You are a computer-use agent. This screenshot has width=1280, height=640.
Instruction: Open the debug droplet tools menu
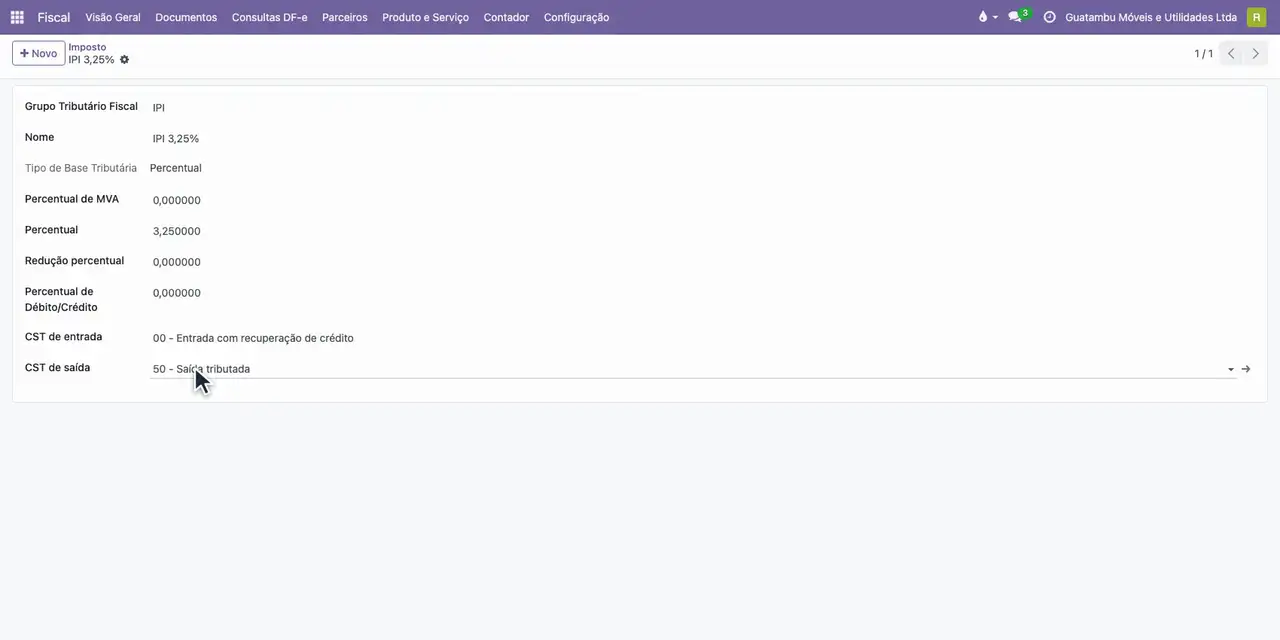[x=987, y=17]
